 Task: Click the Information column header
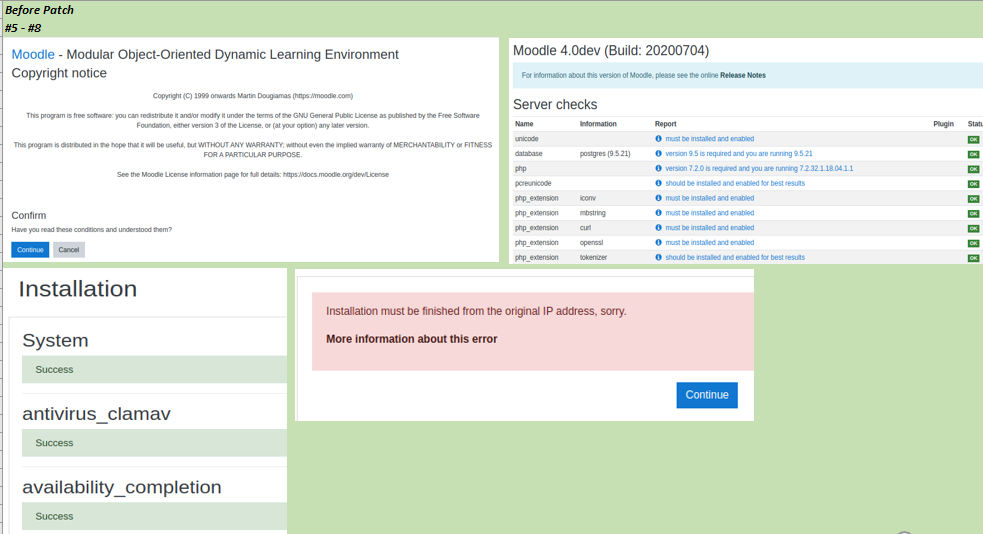point(598,124)
